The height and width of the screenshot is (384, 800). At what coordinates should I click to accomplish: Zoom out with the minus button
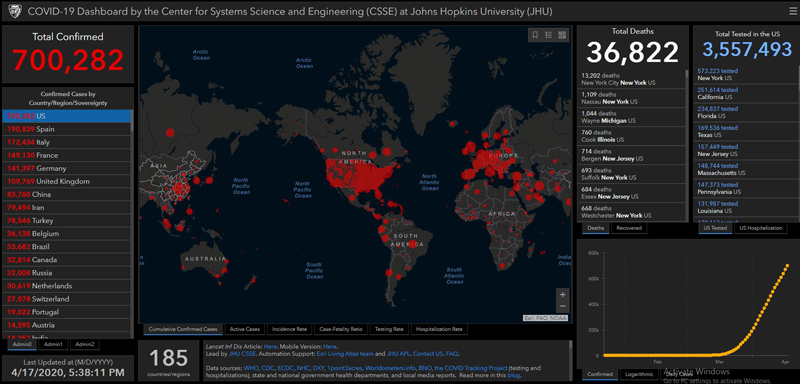click(x=562, y=306)
